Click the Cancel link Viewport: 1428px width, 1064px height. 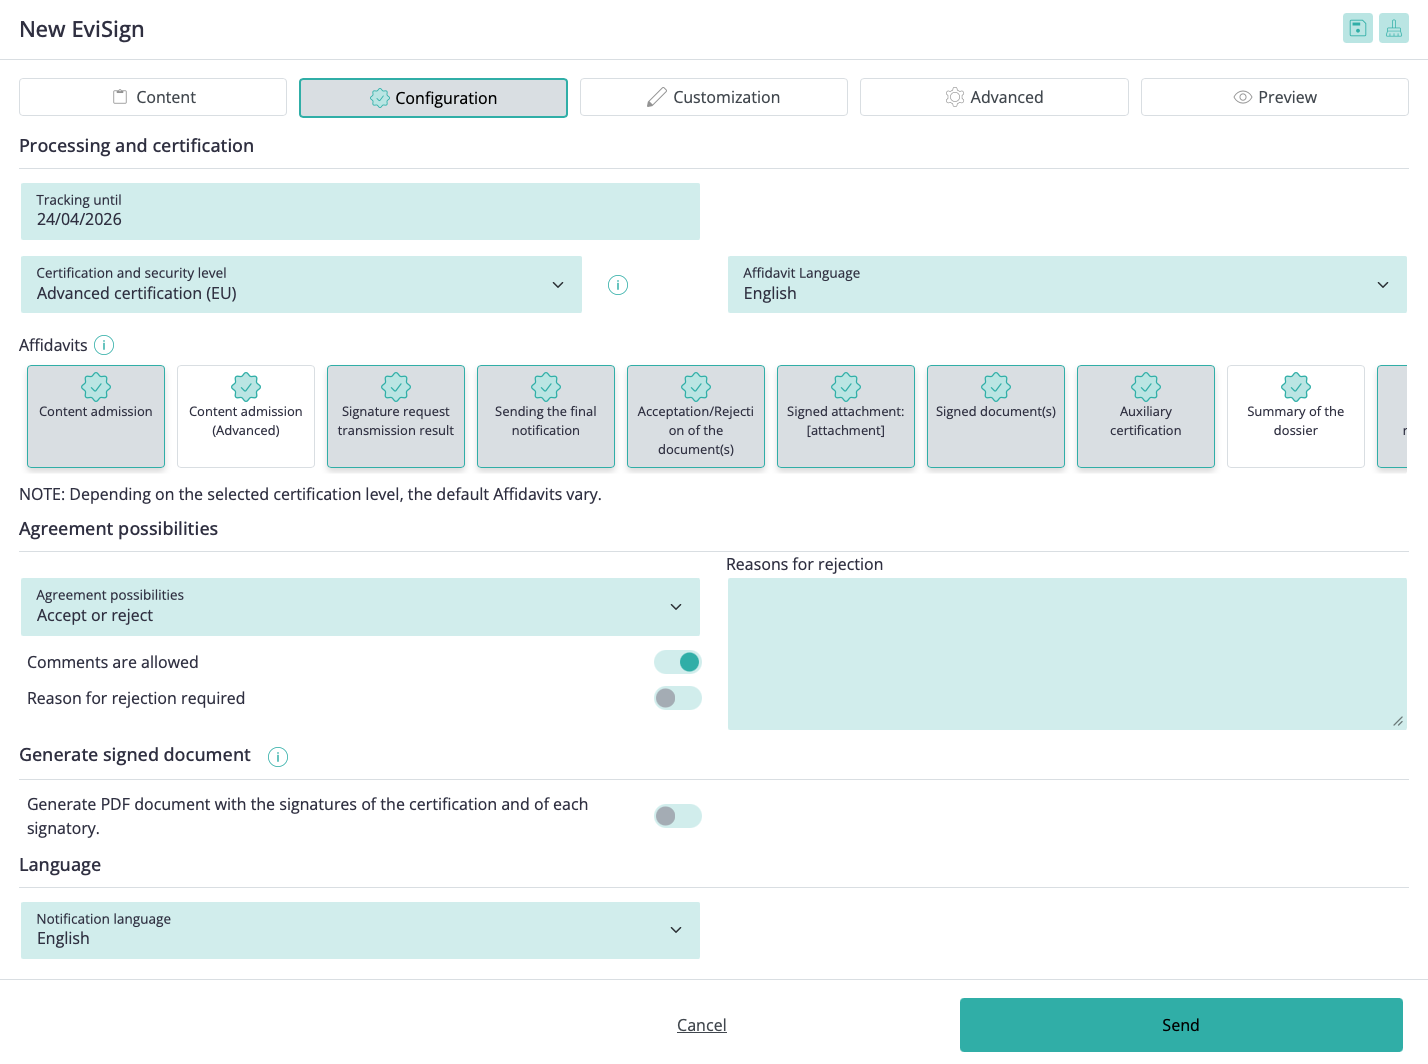coord(702,1025)
